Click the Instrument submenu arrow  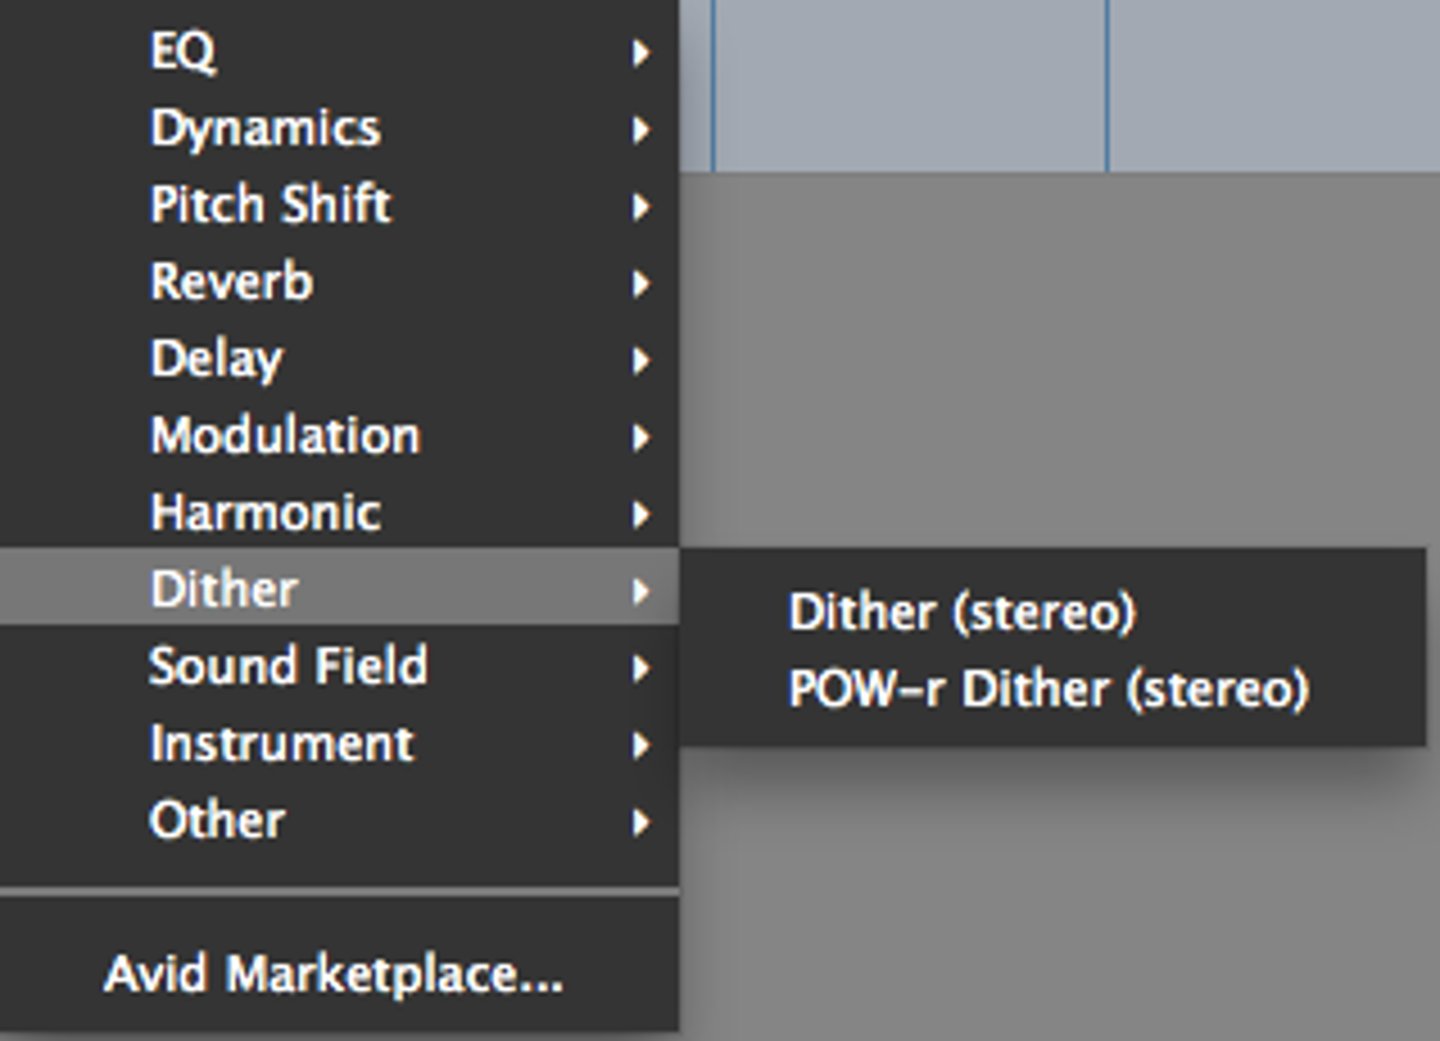[641, 744]
